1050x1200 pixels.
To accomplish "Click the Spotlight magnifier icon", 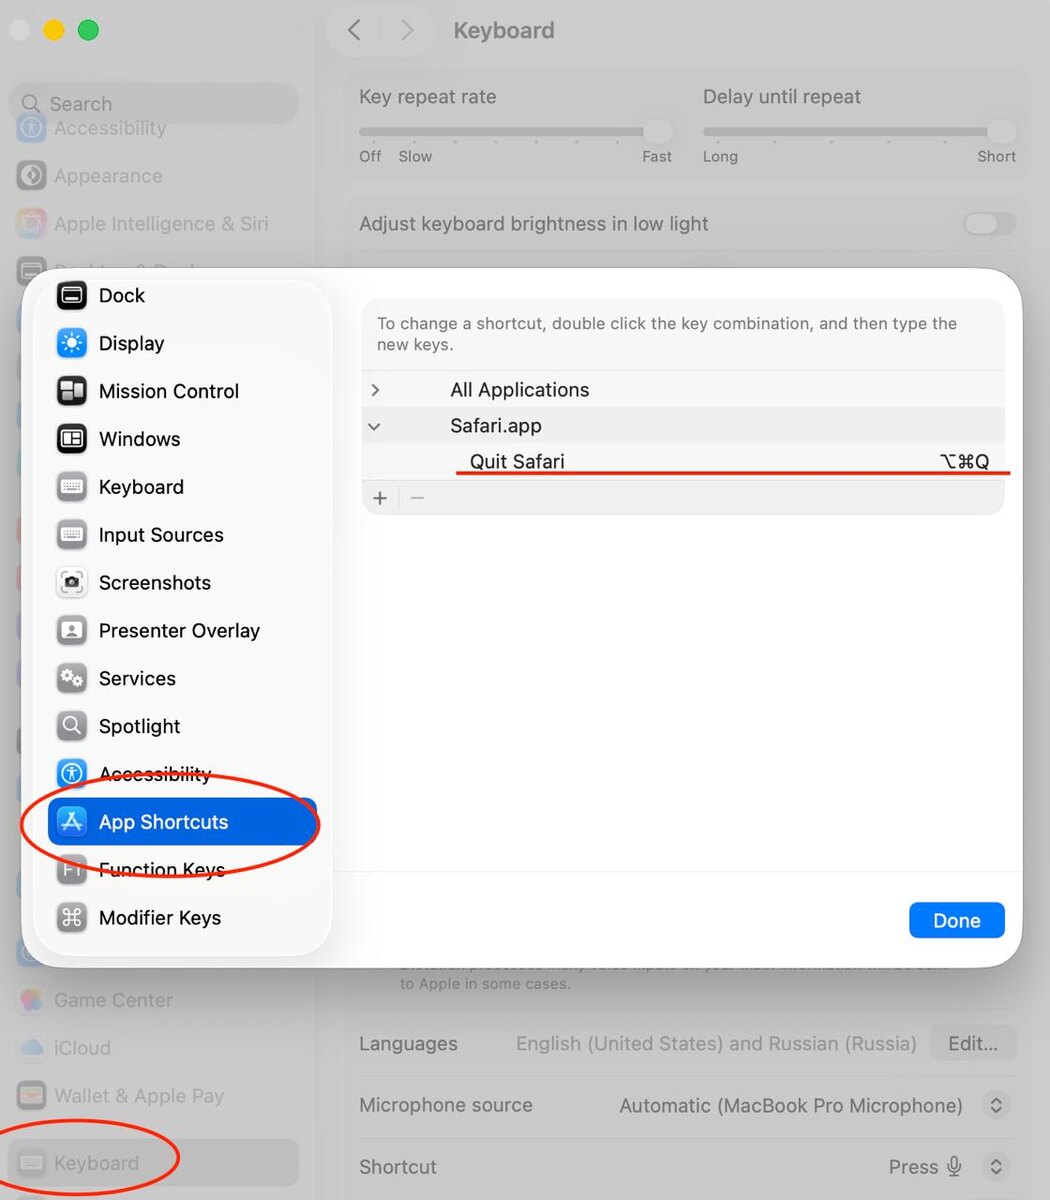I will (x=72, y=726).
